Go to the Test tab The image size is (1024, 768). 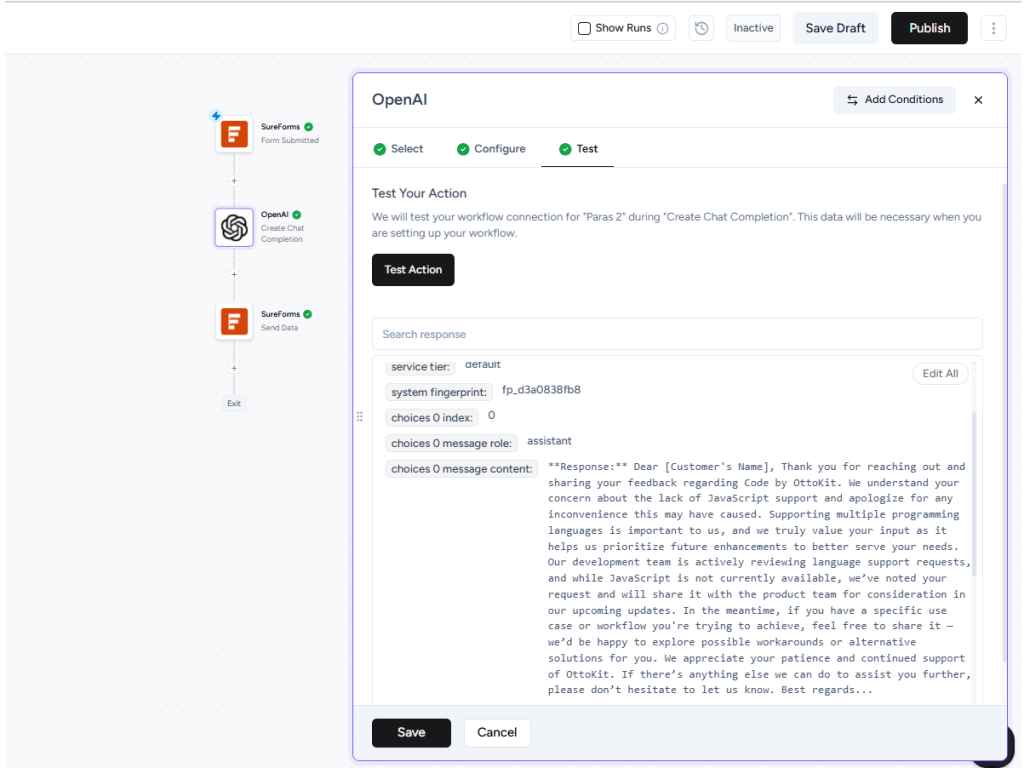tap(578, 149)
